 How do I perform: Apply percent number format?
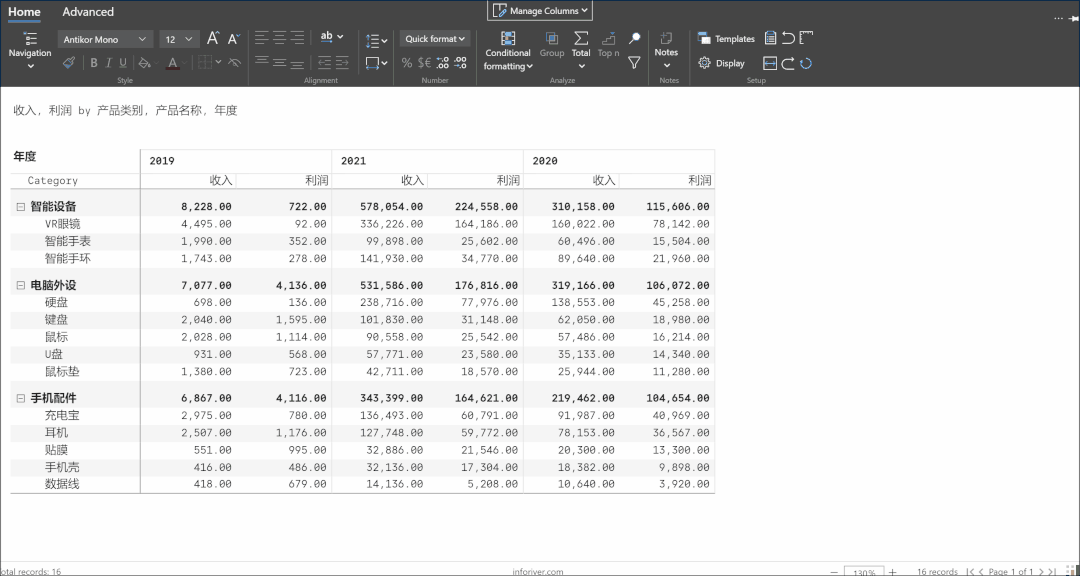click(x=407, y=63)
